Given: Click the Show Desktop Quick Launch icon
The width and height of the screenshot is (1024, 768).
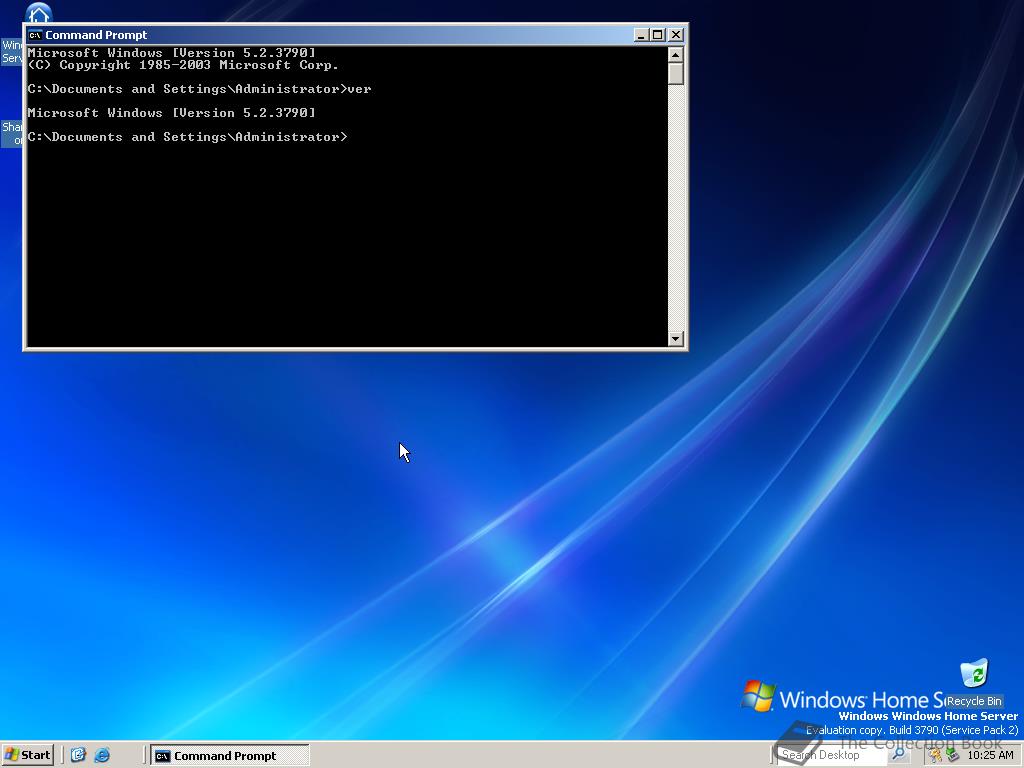Looking at the screenshot, I should pos(78,755).
